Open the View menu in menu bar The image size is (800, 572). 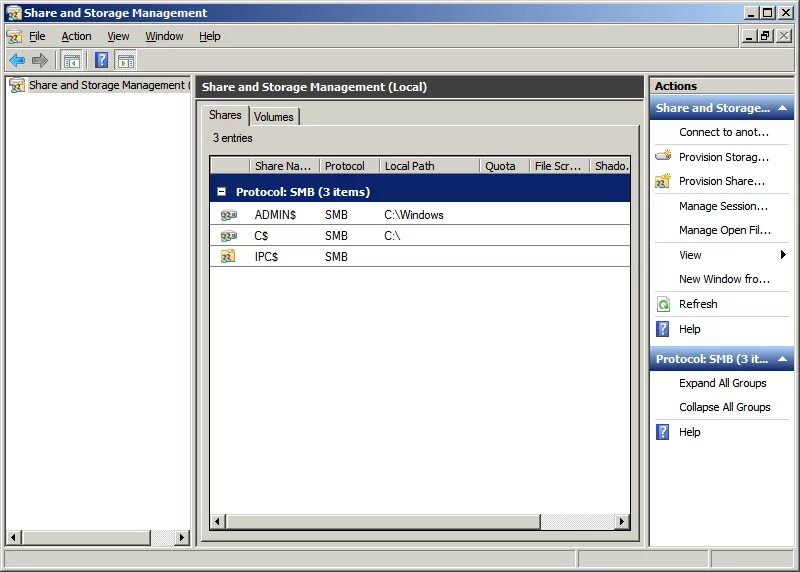pyautogui.click(x=118, y=36)
